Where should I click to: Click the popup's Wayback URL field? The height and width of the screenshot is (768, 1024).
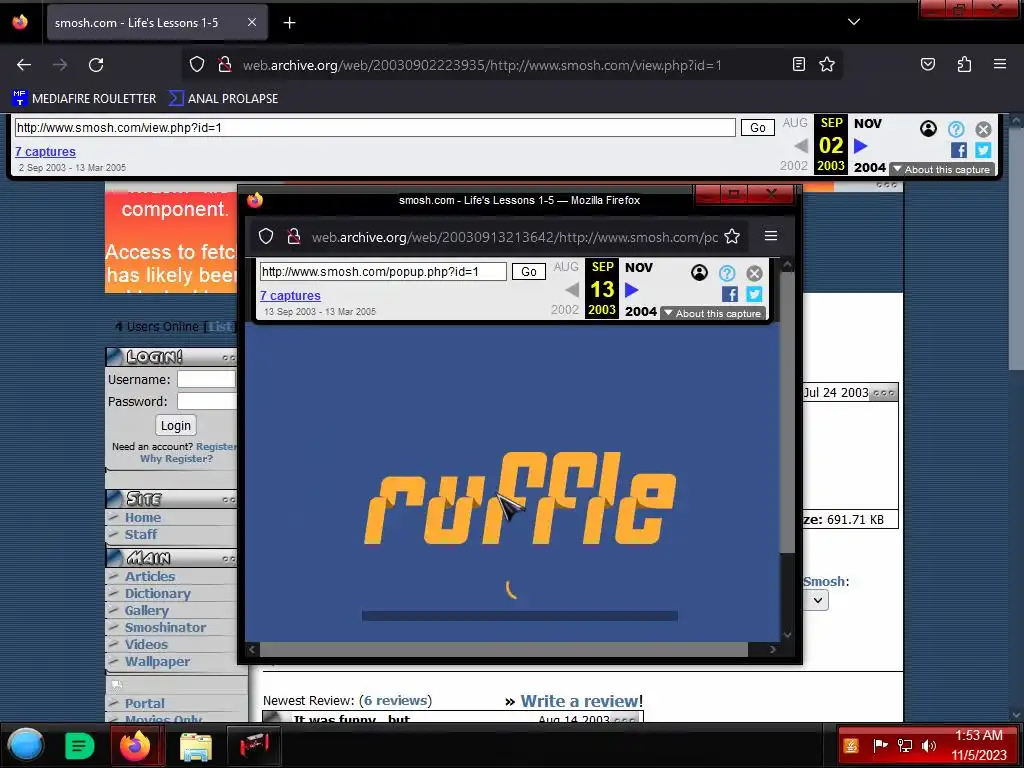pyautogui.click(x=383, y=272)
